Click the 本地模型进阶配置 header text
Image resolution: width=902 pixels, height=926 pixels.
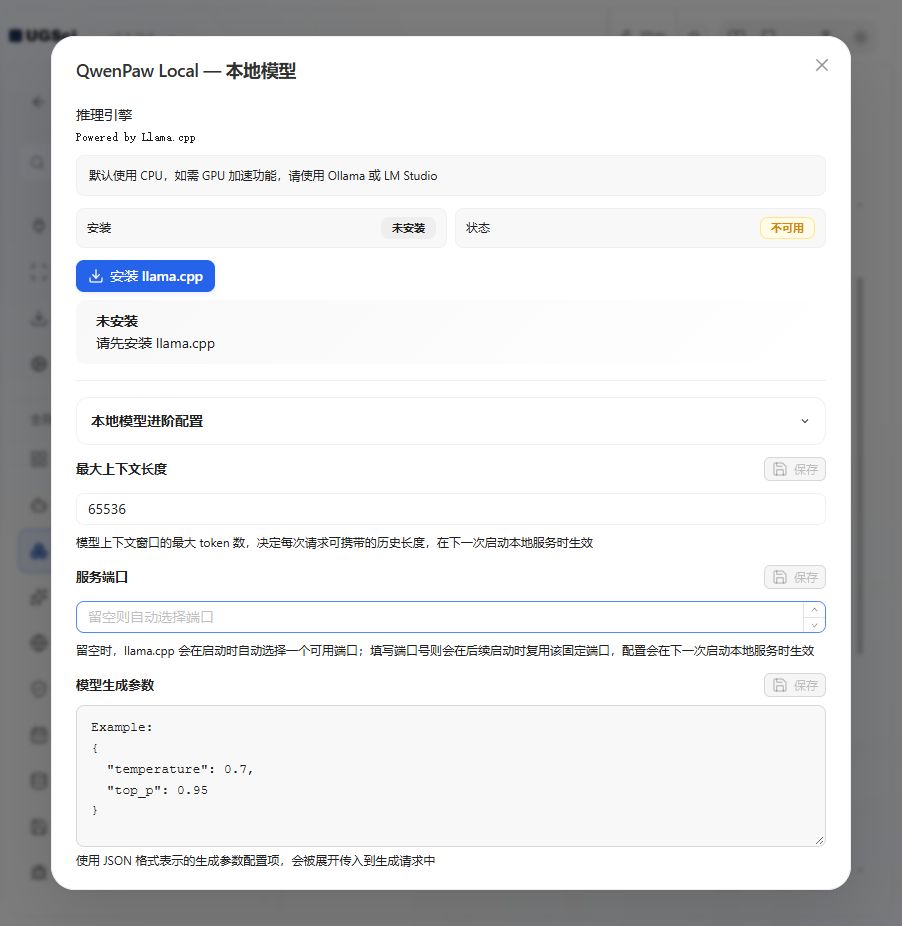pyautogui.click(x=147, y=421)
